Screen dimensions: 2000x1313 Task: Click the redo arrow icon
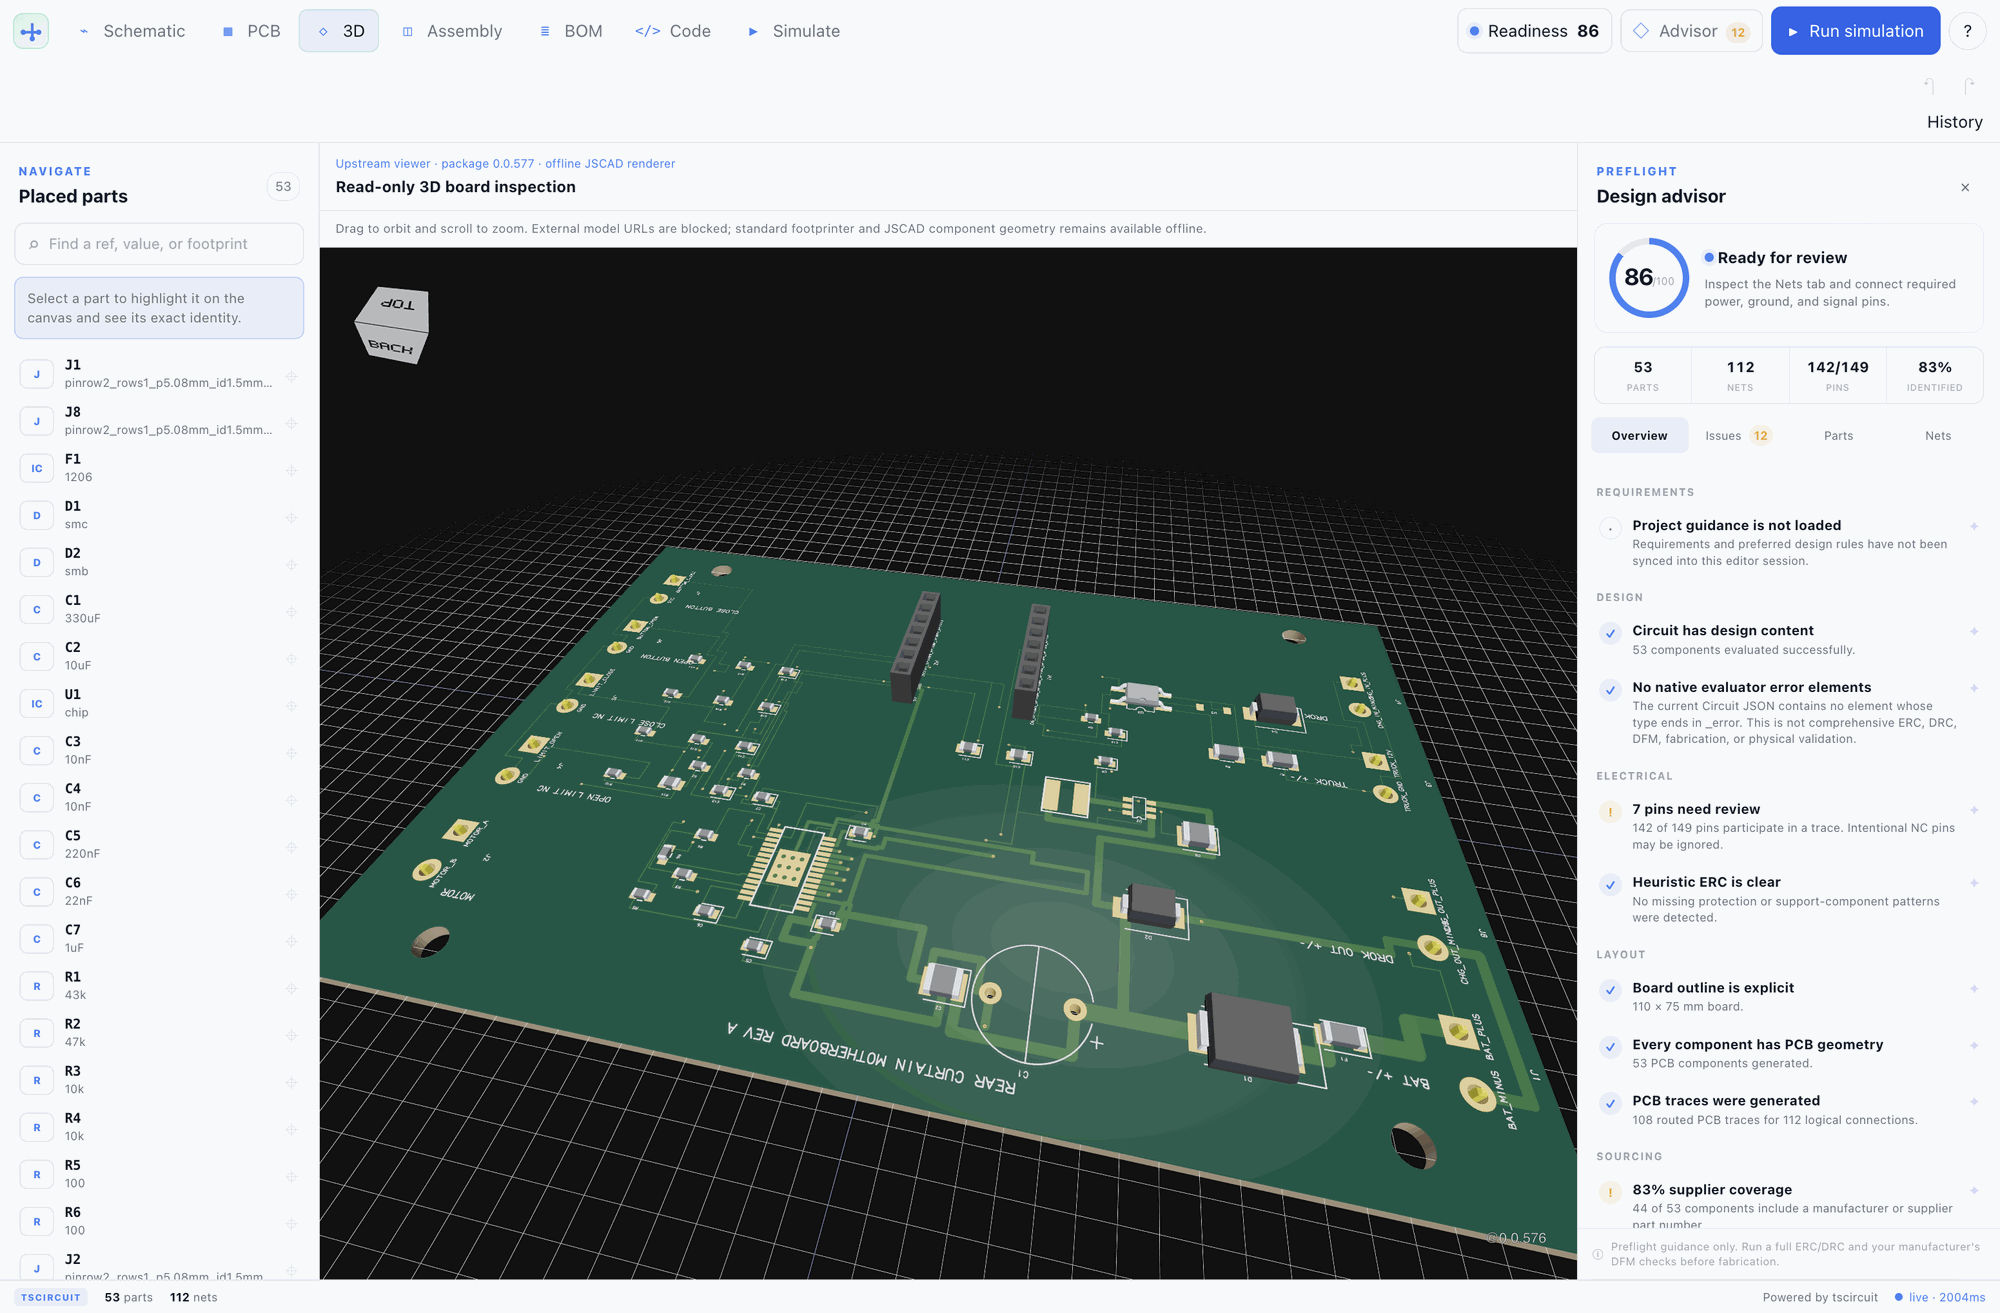pyautogui.click(x=1969, y=87)
